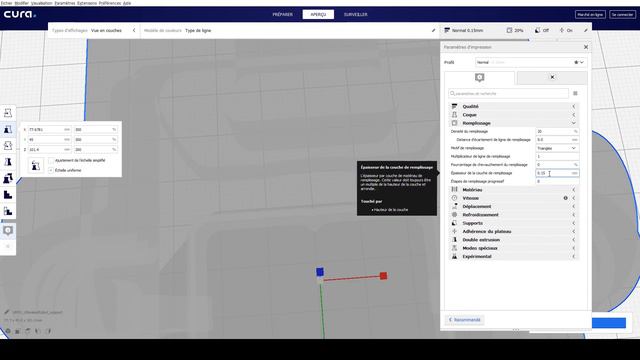640x360 pixels.
Task: Open the Profil dropdown
Action: tap(531, 62)
